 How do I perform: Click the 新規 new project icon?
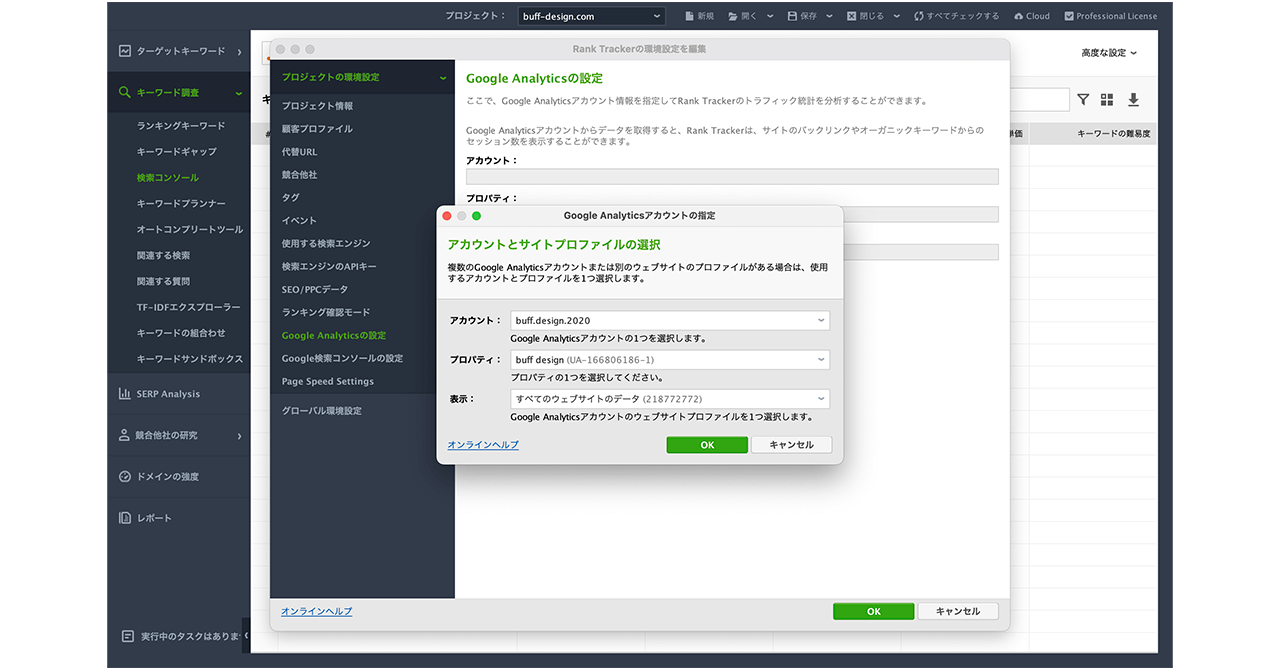[x=690, y=16]
